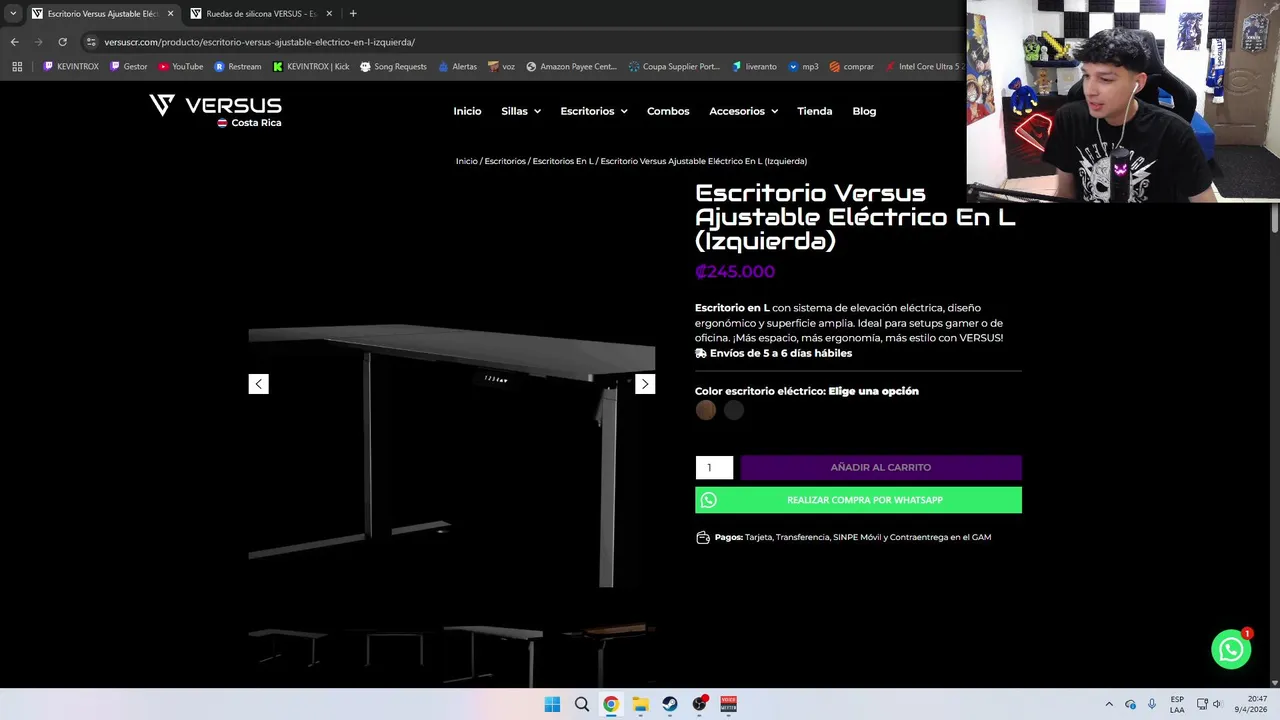
Task: Open Combos in the navigation menu
Action: 668,111
